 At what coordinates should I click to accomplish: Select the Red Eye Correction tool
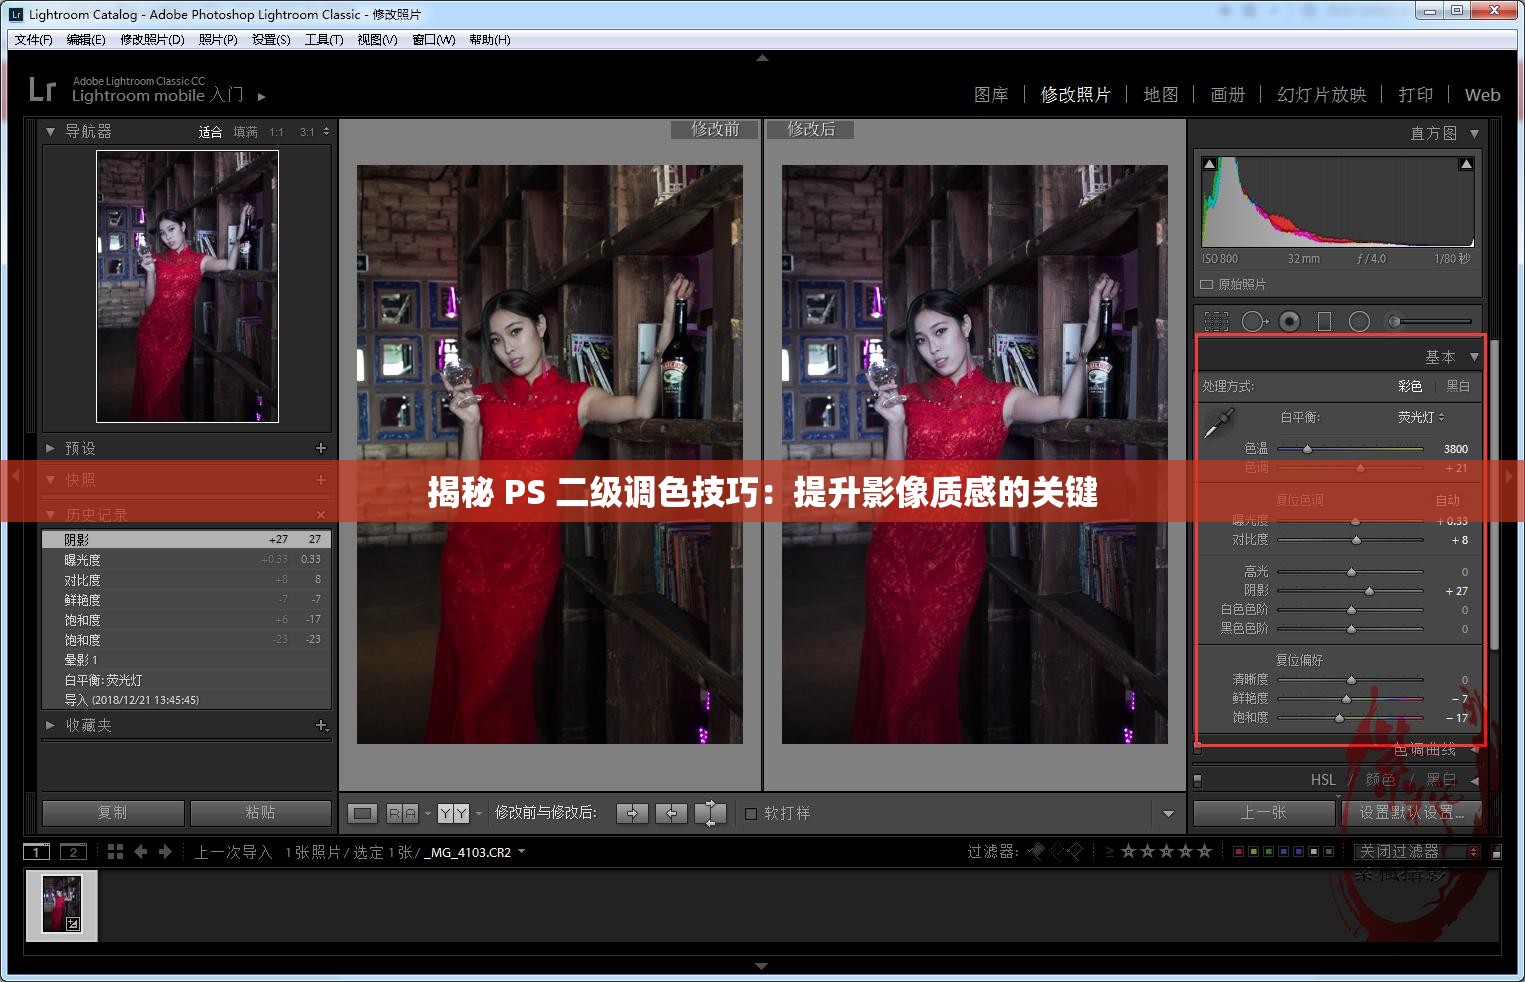pyautogui.click(x=1288, y=320)
